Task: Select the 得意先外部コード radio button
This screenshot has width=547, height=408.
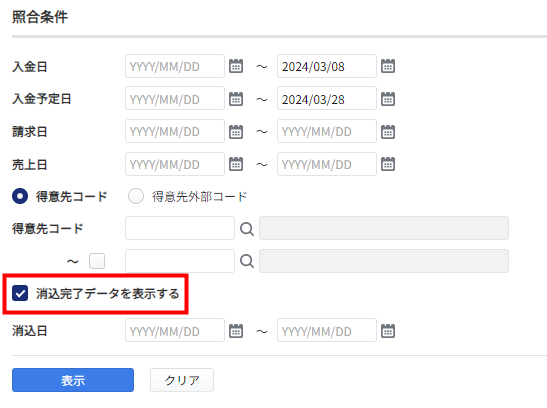Action: (136, 196)
